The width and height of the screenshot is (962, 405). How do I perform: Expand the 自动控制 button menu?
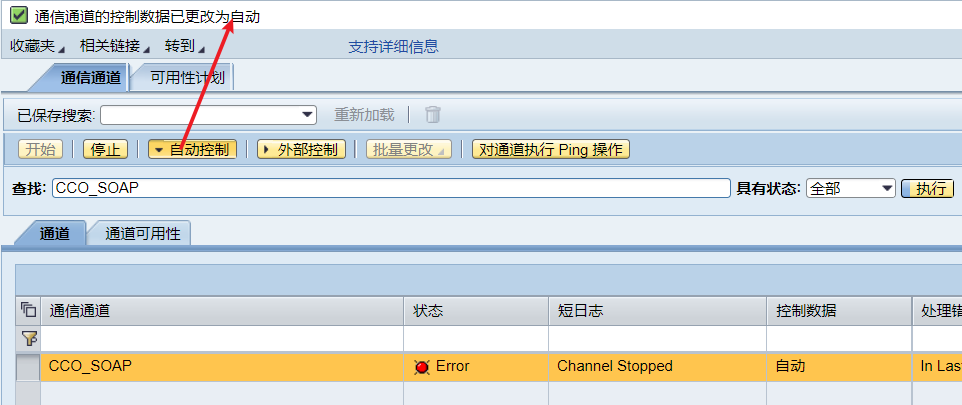[193, 149]
